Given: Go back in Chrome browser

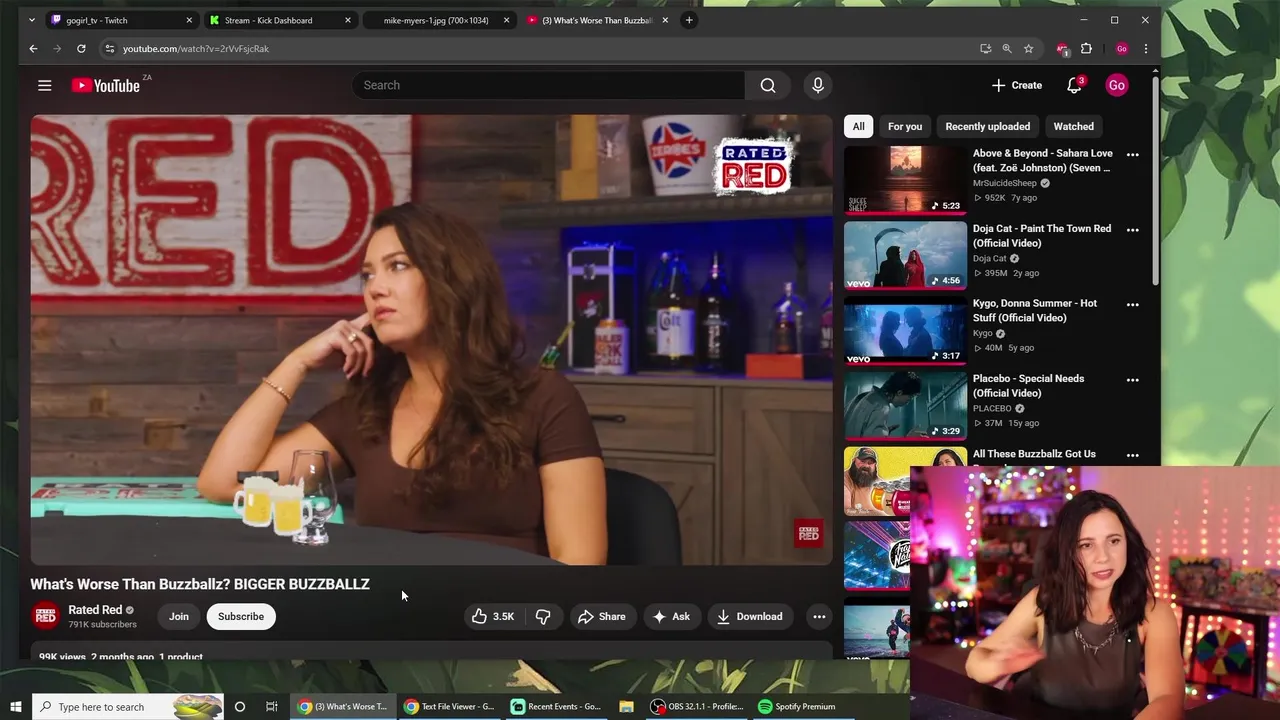Looking at the screenshot, I should point(33,48).
